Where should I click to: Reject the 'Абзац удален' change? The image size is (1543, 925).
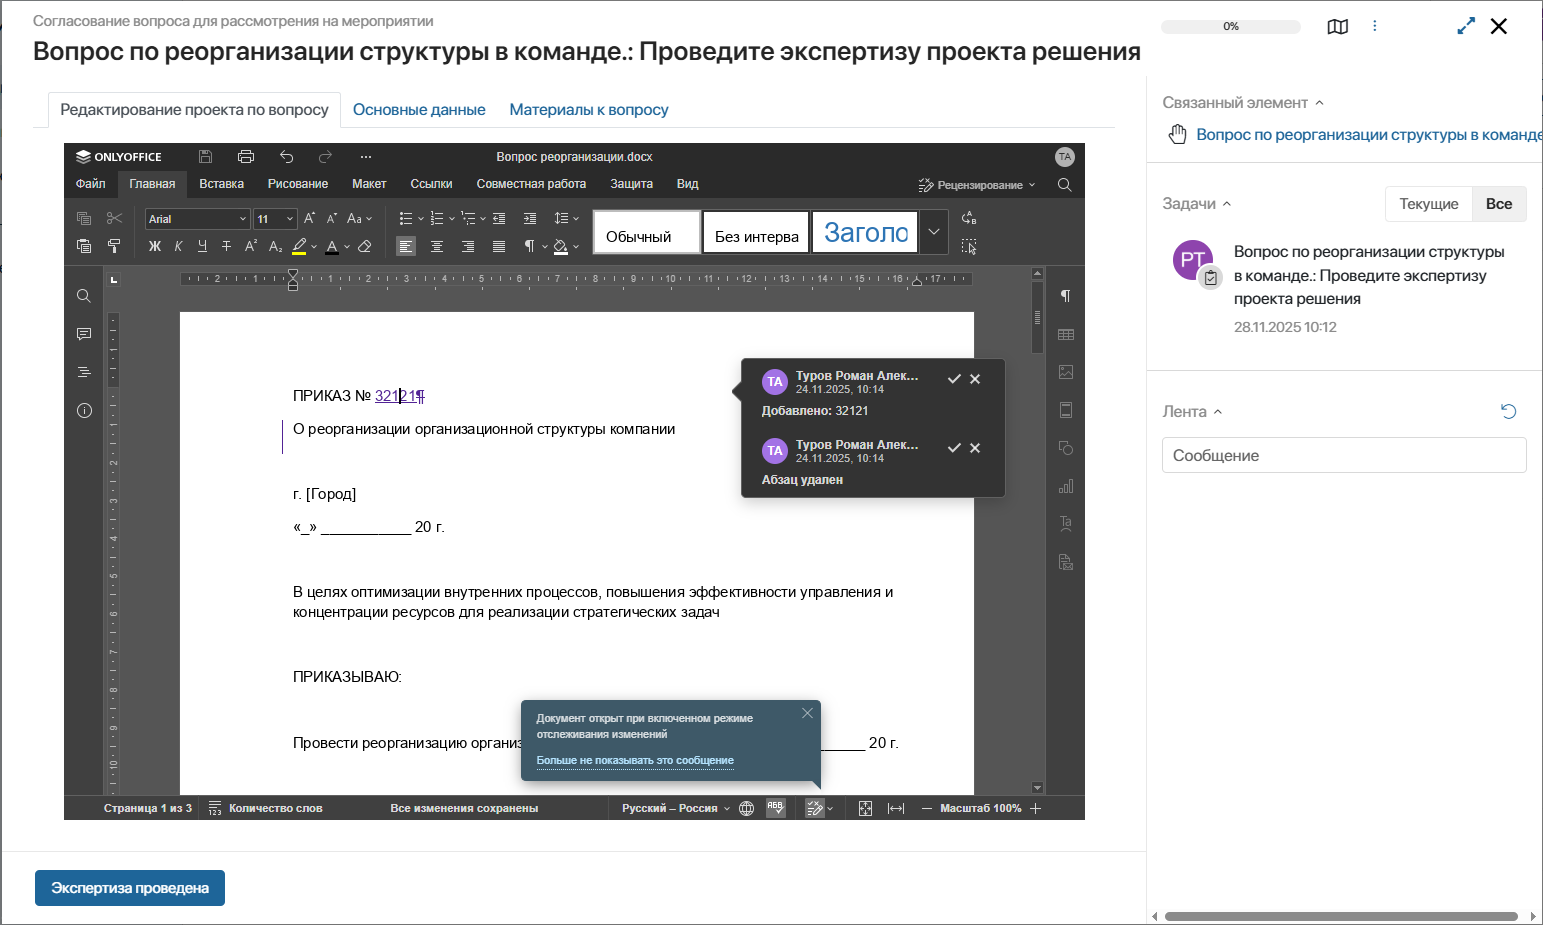tap(975, 448)
